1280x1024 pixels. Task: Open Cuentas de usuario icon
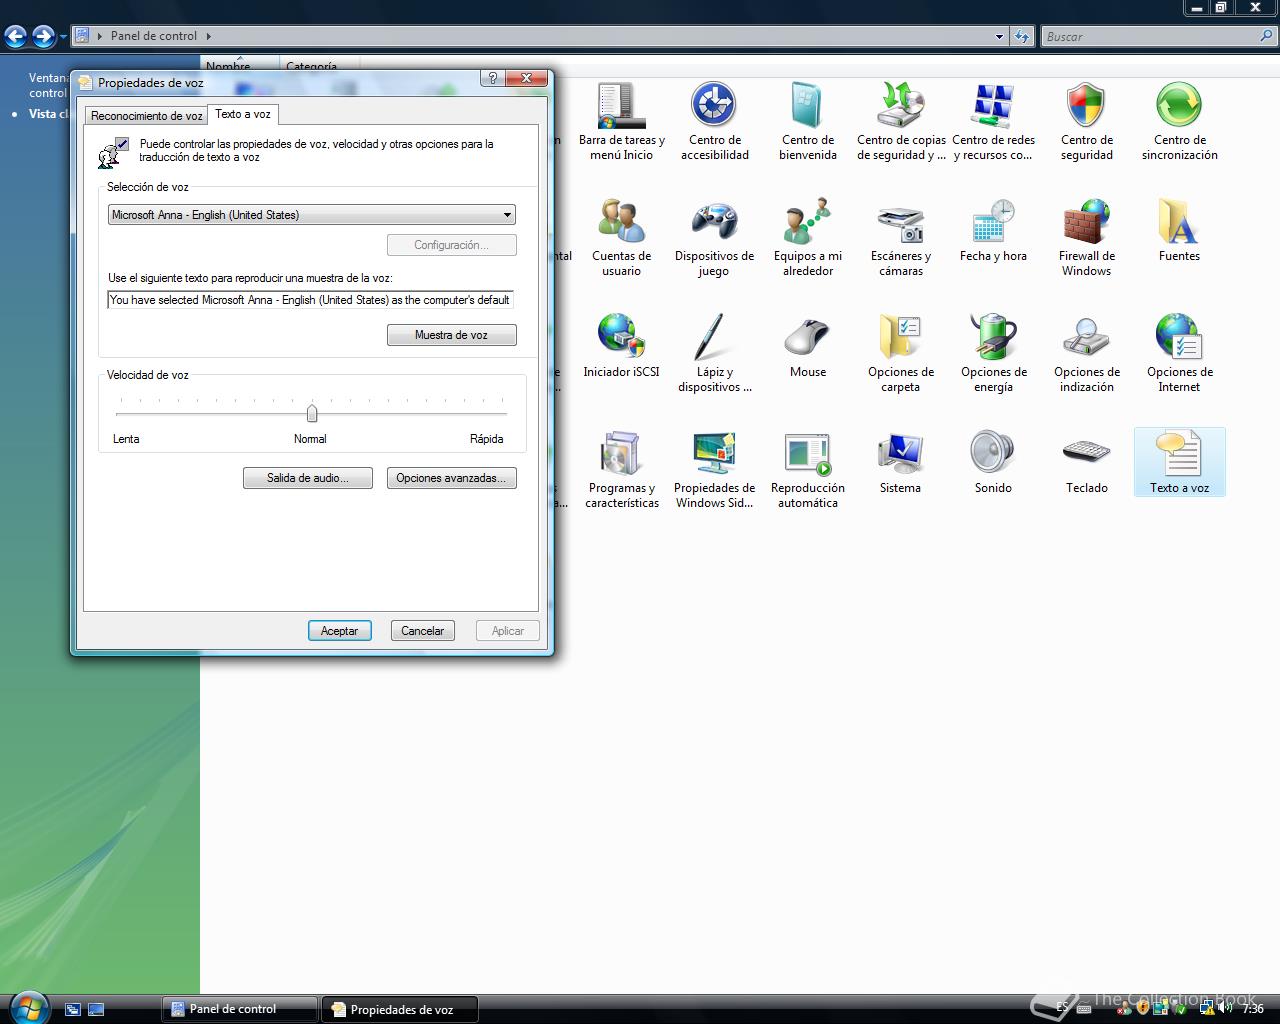[x=621, y=238]
